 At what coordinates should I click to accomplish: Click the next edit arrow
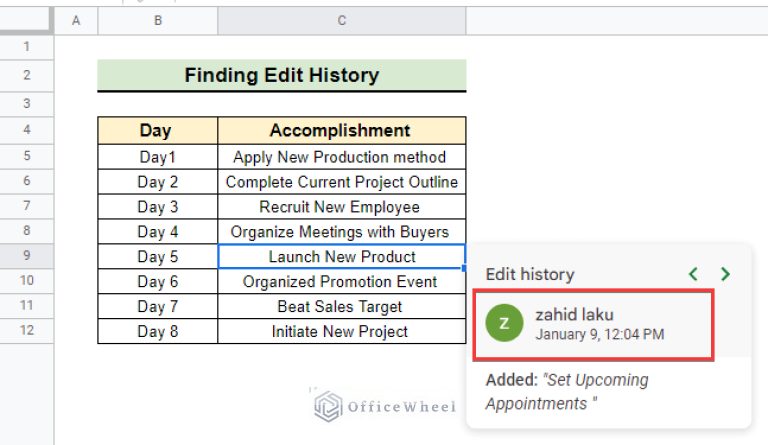725,273
